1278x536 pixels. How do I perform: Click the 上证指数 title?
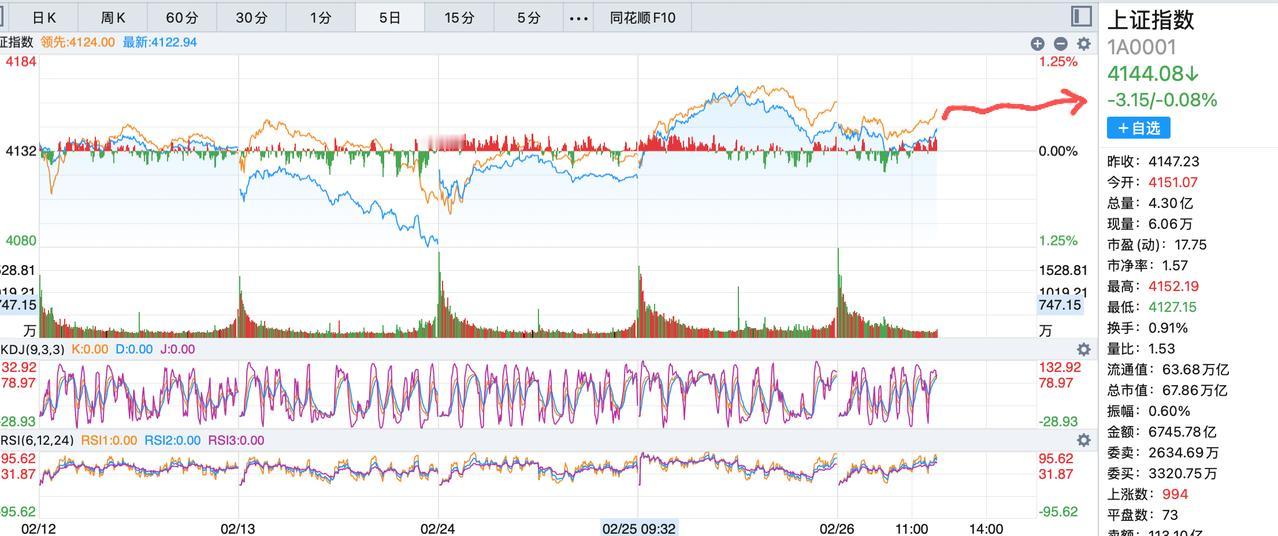pos(1151,20)
